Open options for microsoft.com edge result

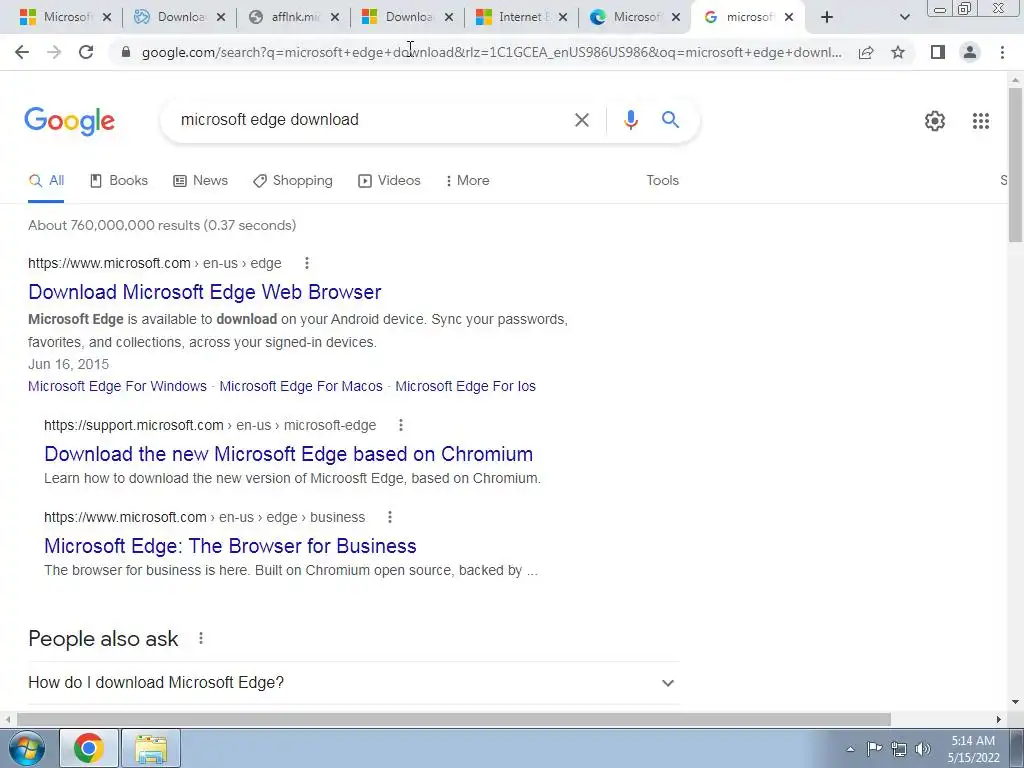[x=306, y=263]
